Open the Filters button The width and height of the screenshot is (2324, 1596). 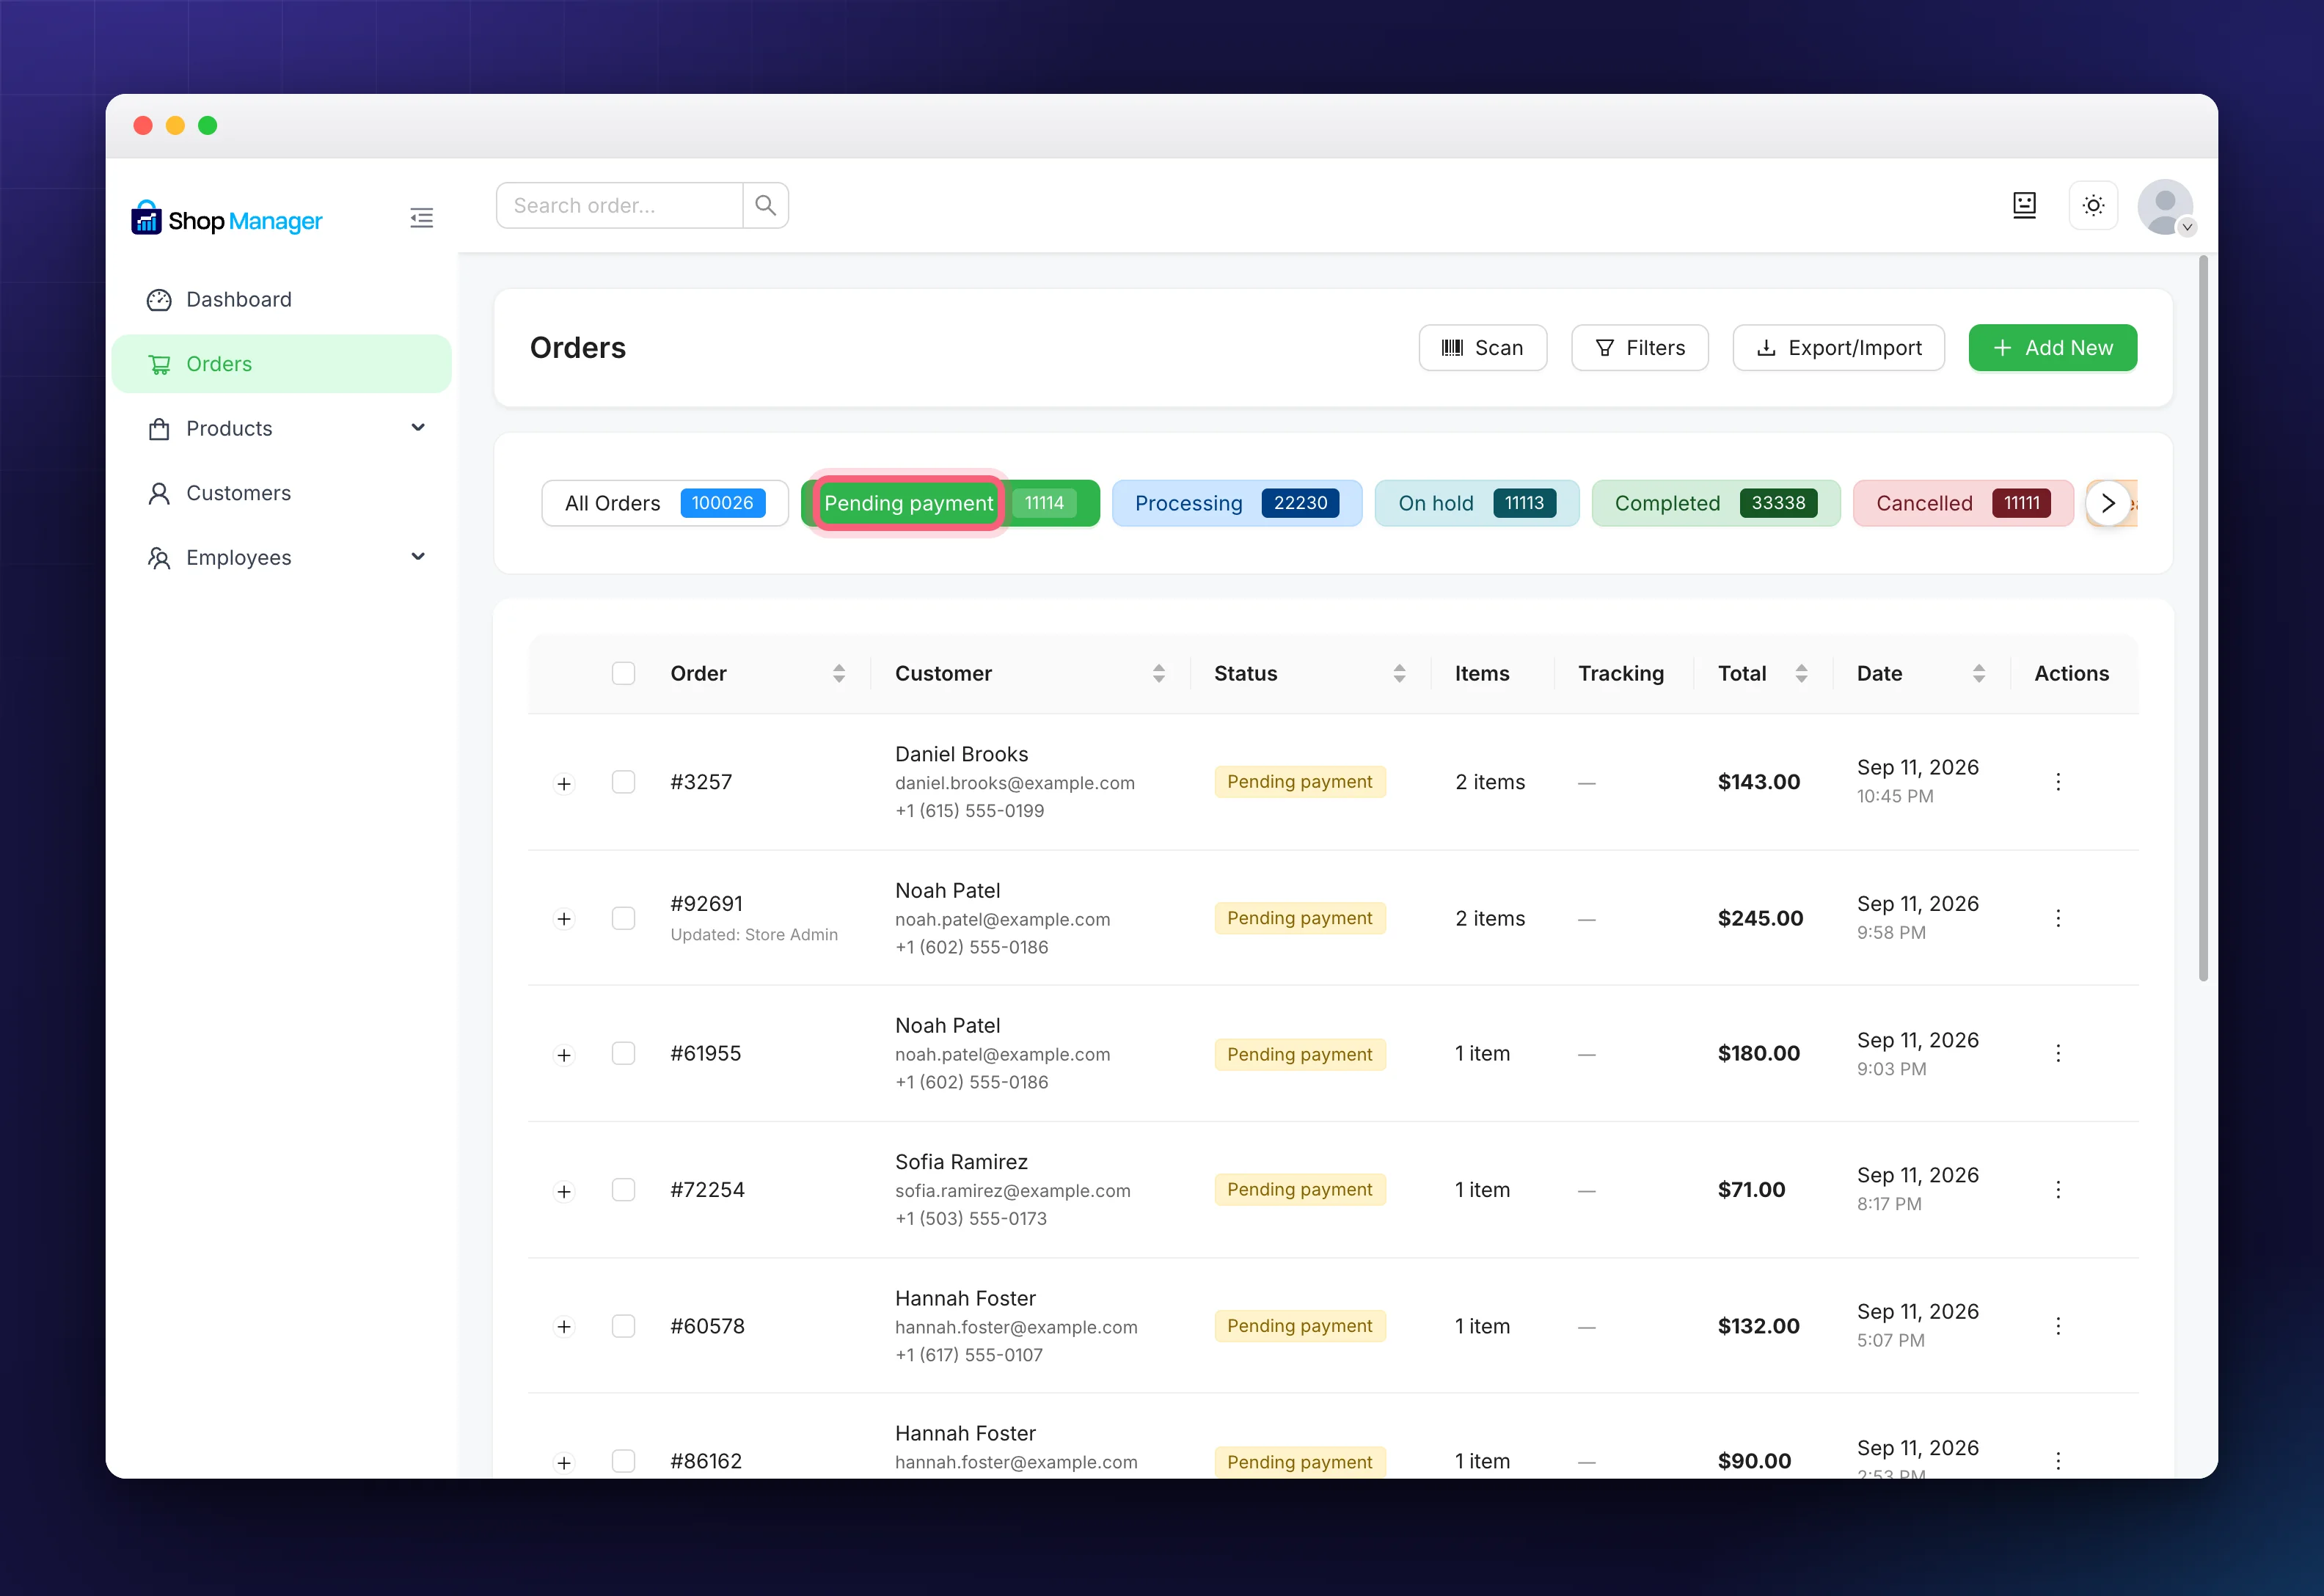coord(1639,348)
